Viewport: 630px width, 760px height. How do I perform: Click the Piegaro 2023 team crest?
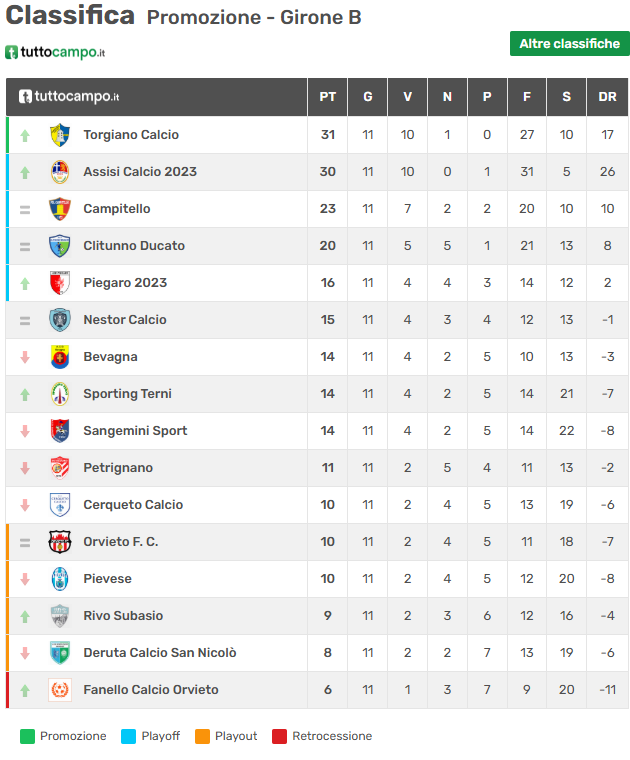coord(60,283)
